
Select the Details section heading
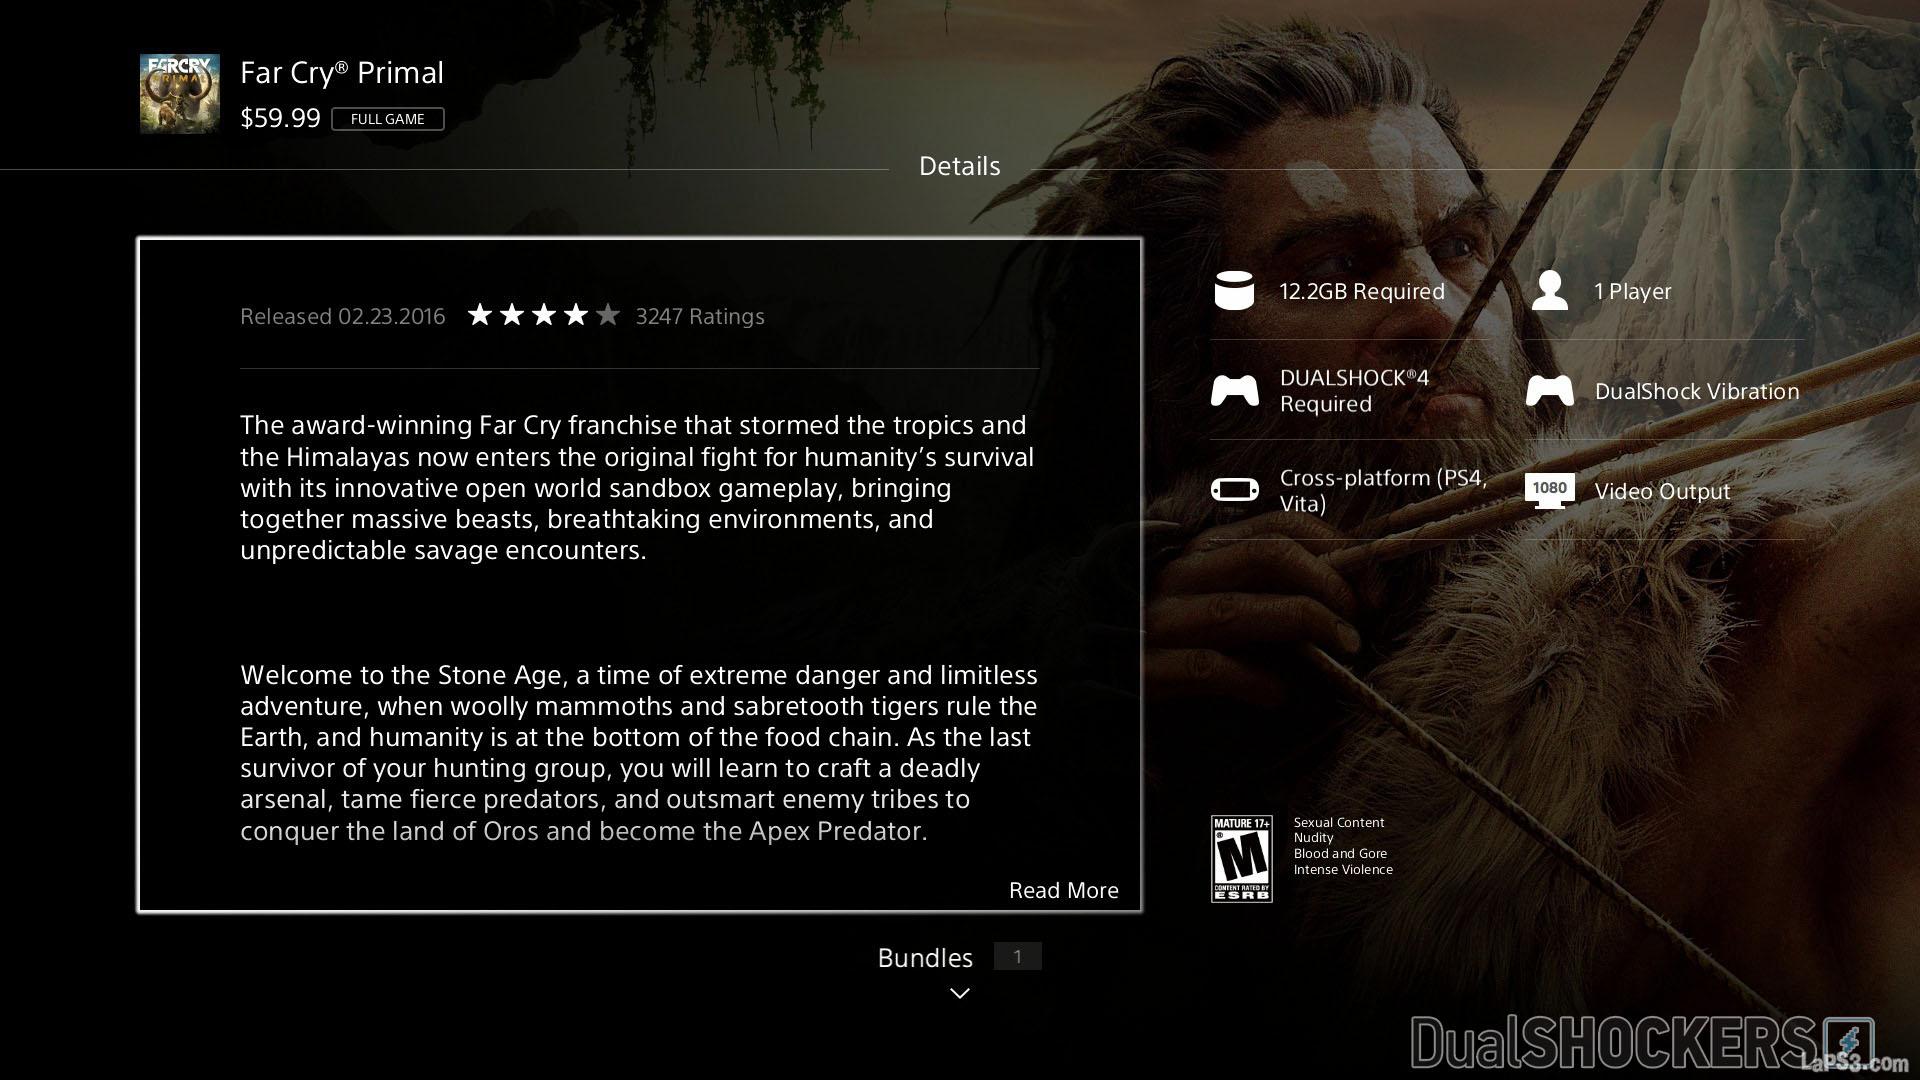click(959, 166)
